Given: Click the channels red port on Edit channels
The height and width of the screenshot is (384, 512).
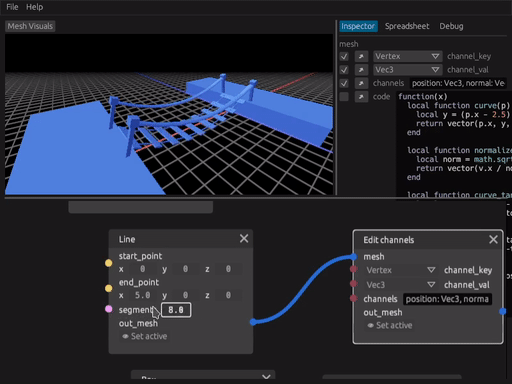Looking at the screenshot, I should (x=354, y=298).
